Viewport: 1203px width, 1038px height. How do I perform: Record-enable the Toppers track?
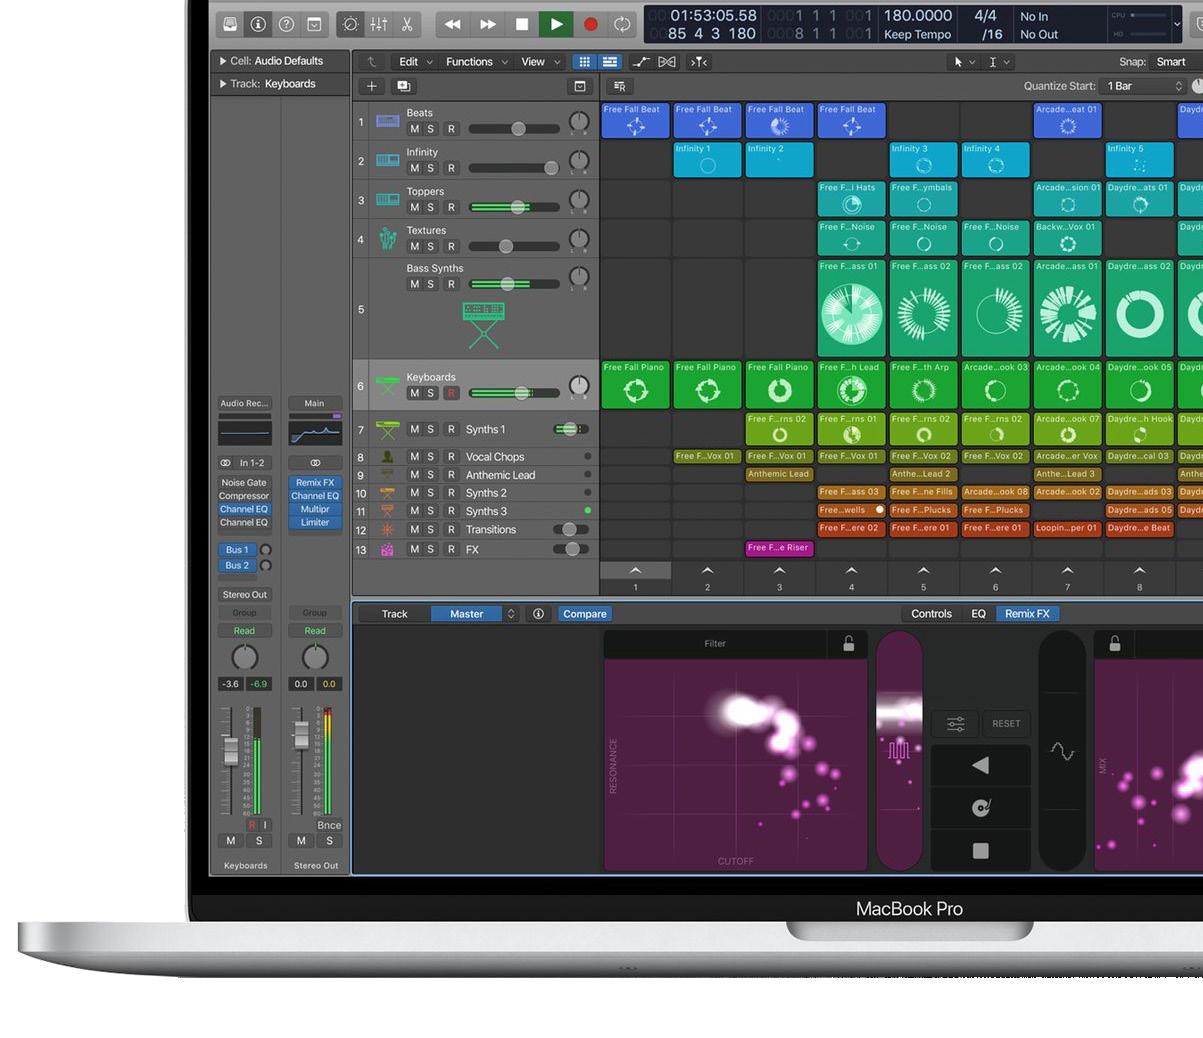point(451,207)
